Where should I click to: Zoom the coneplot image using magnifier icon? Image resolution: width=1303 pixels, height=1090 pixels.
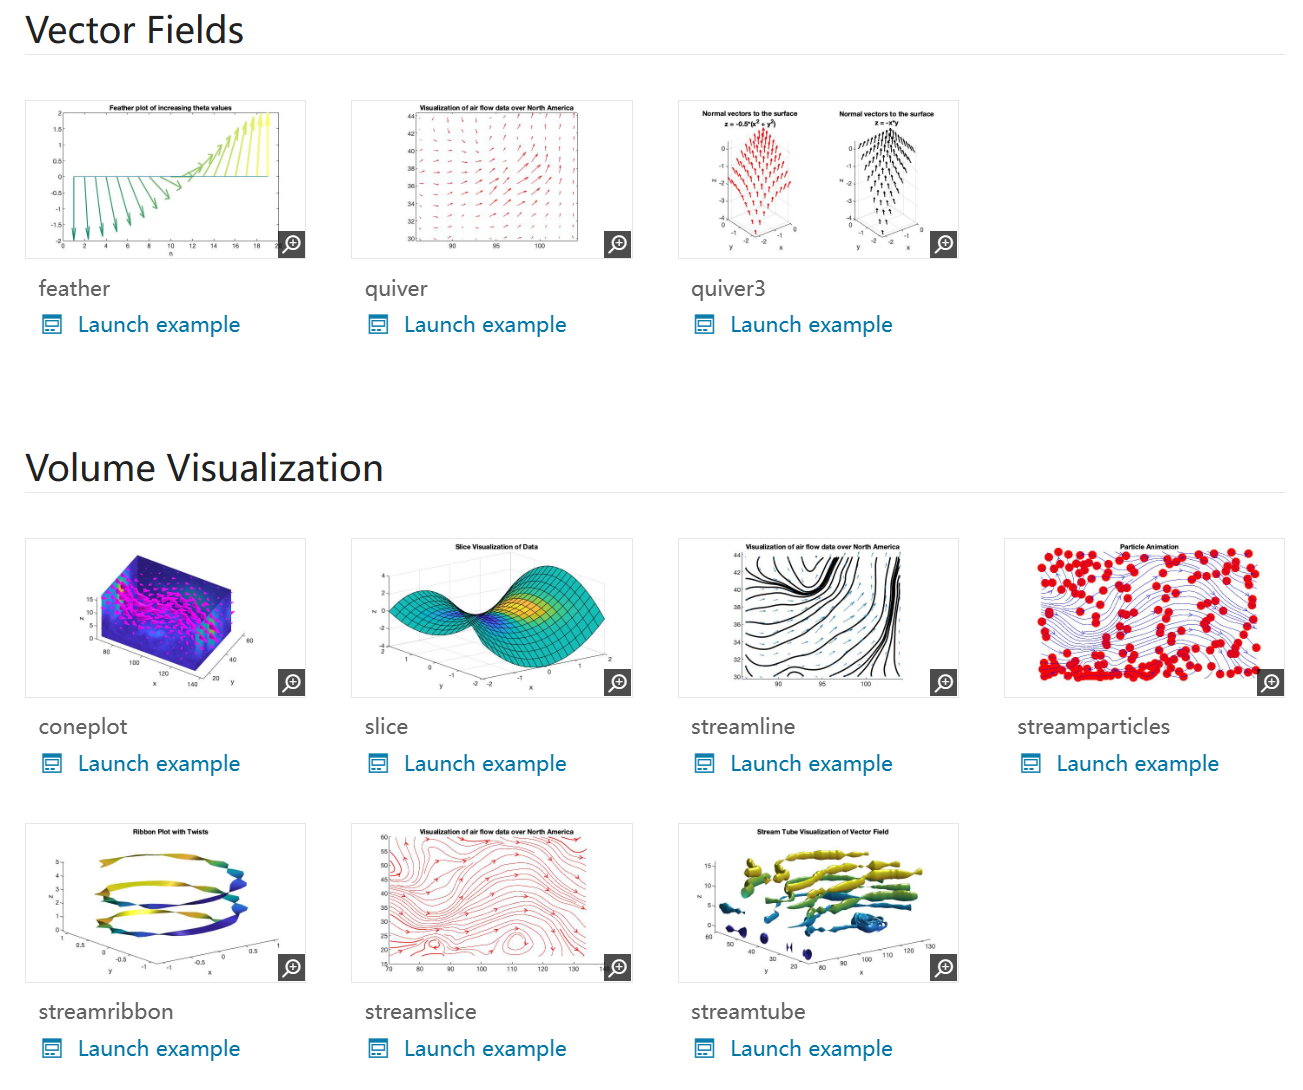coord(291,683)
